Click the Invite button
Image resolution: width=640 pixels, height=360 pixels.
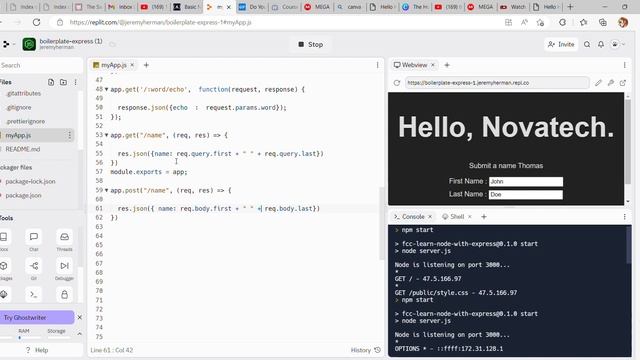click(x=561, y=44)
